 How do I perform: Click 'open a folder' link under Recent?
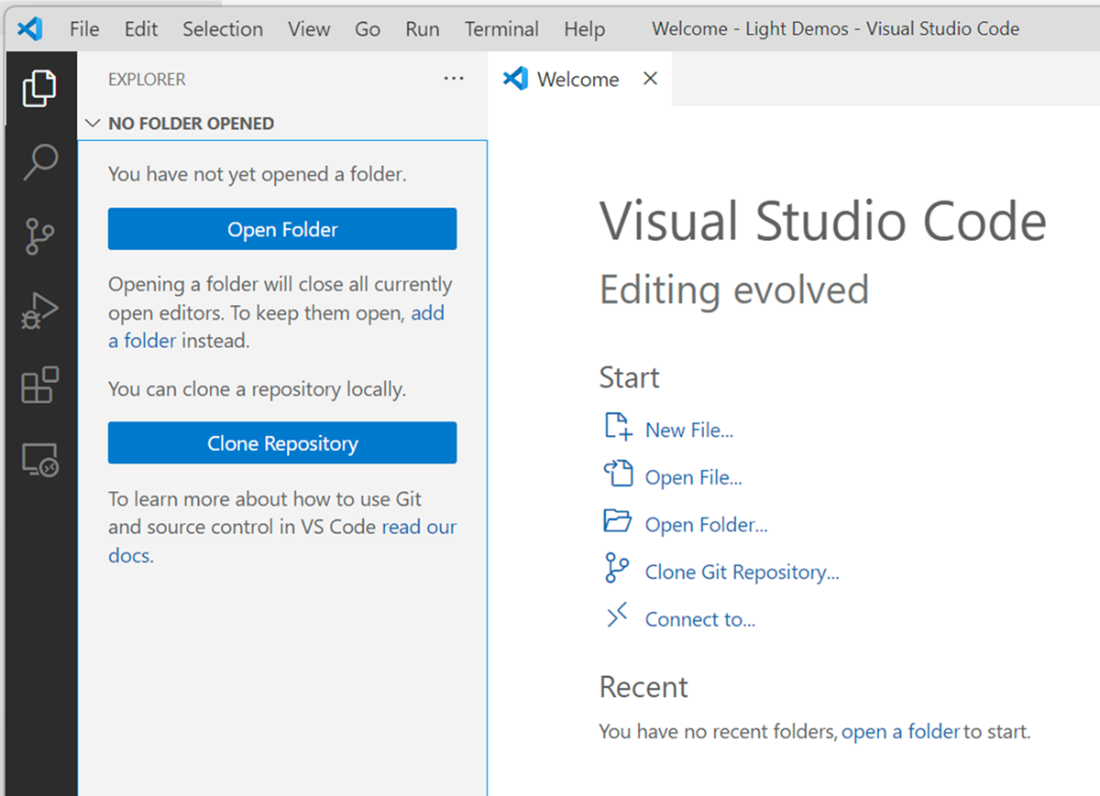[x=900, y=731]
